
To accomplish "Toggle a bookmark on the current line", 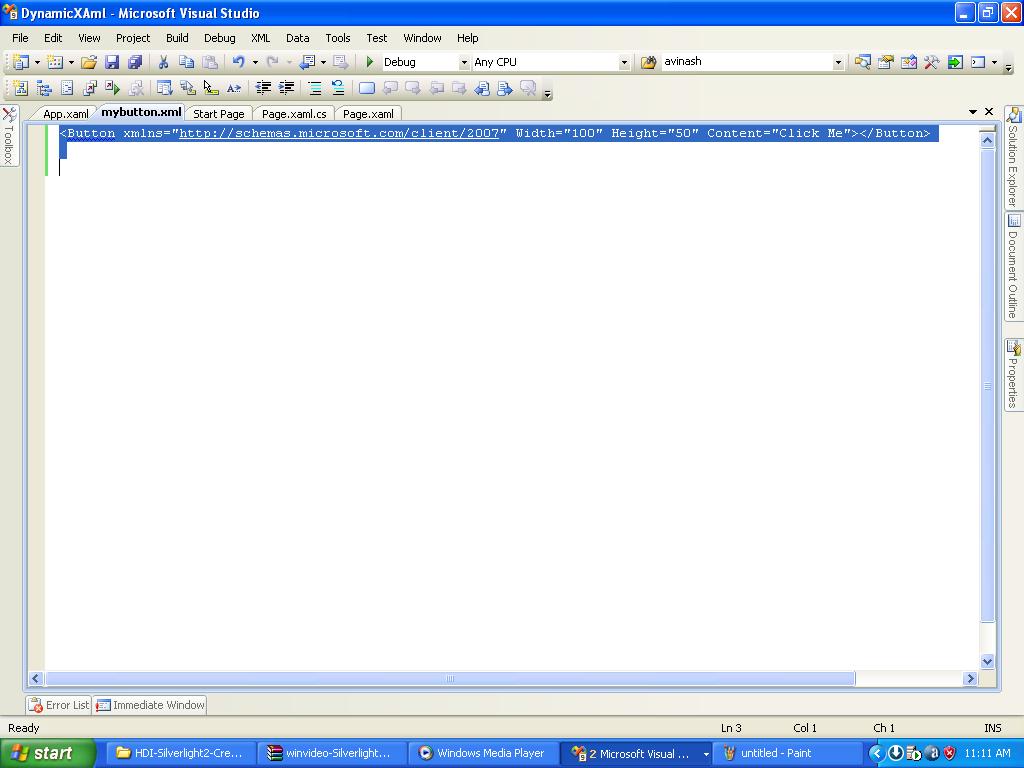I will tap(367, 88).
